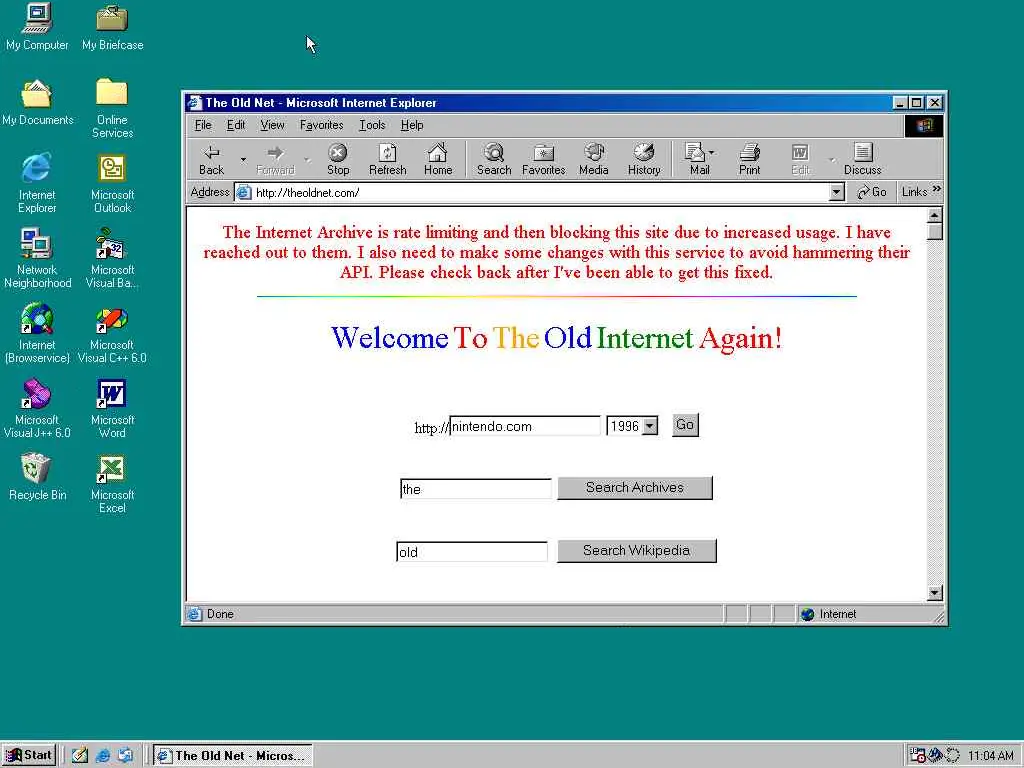Select Microsoft Visual C++ 6.0 shortcut
The image size is (1024, 768).
[x=112, y=334]
